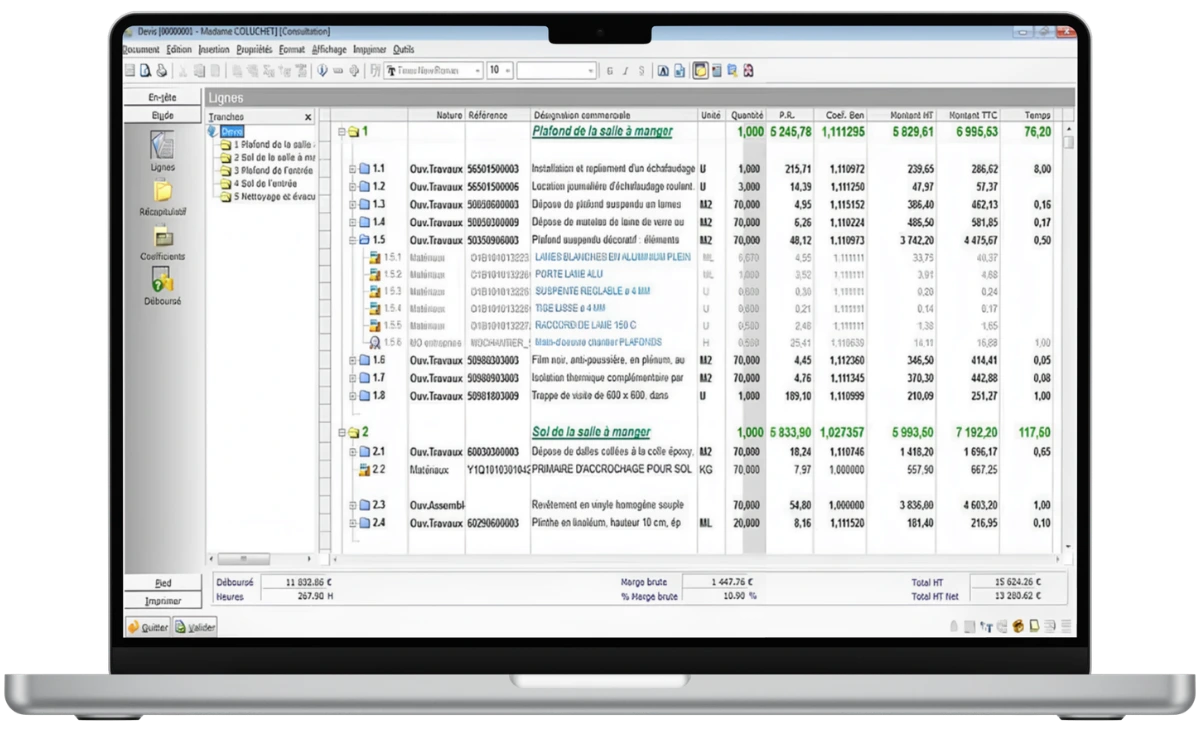Click the blue information icon in toolbar

pos(323,71)
